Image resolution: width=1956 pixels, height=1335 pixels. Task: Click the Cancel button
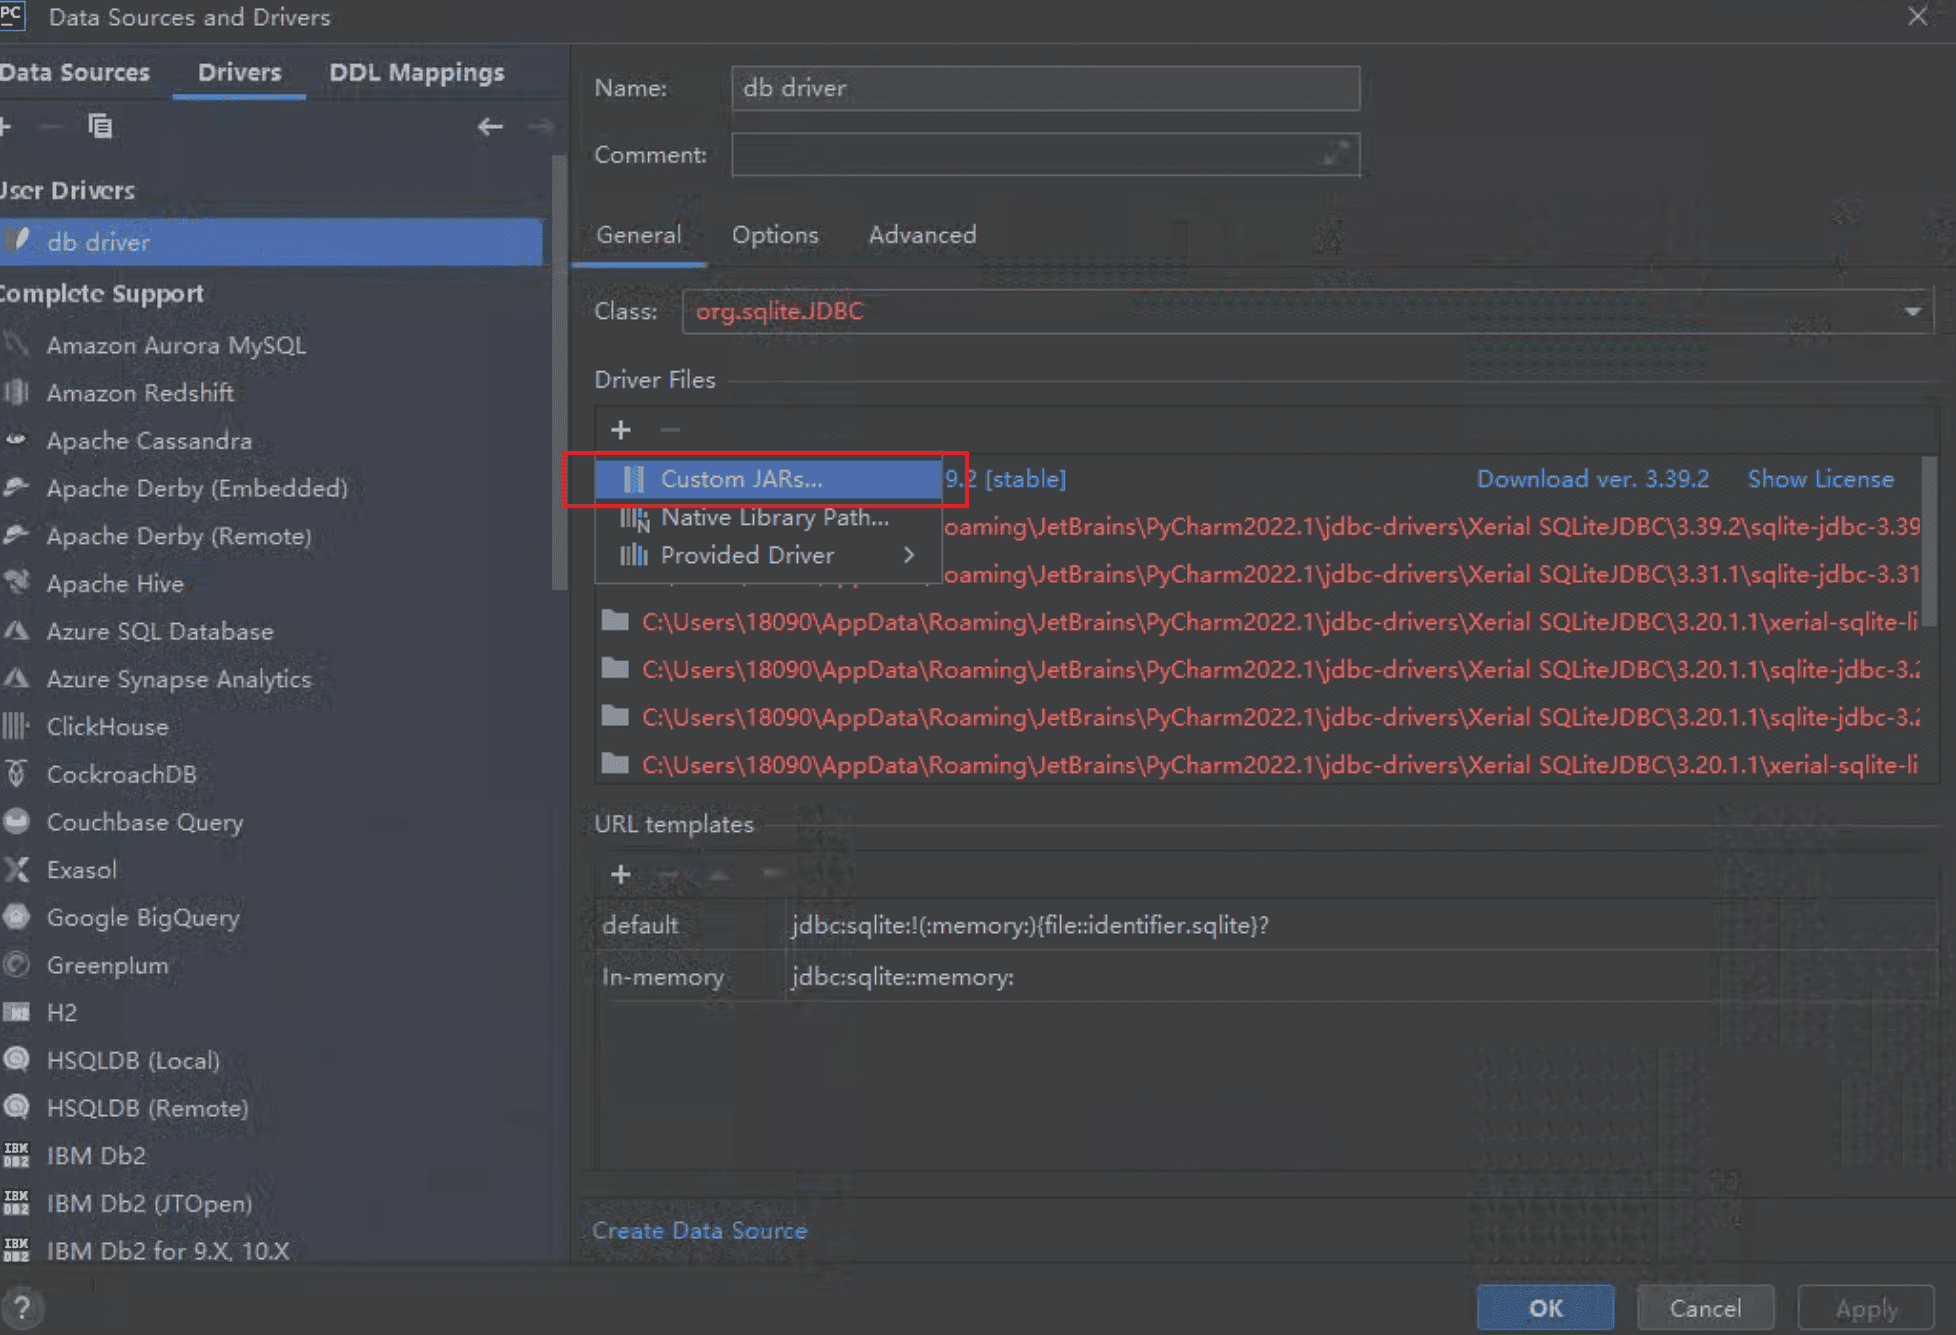(x=1705, y=1308)
